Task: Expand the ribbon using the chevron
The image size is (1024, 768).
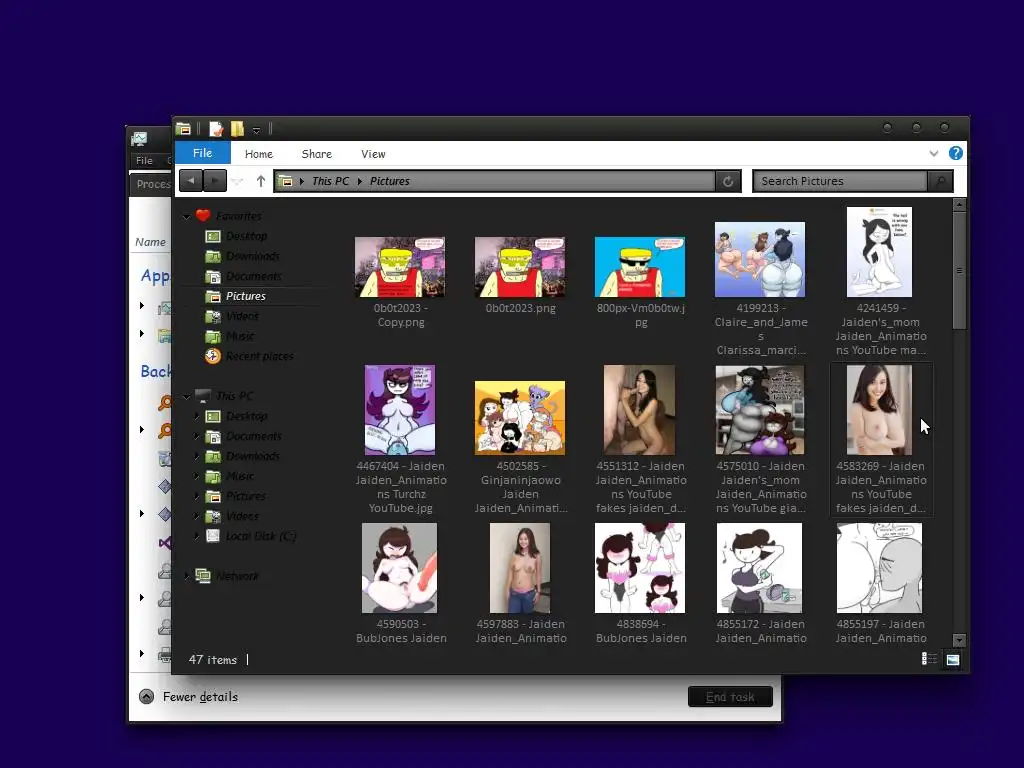Action: (x=934, y=153)
